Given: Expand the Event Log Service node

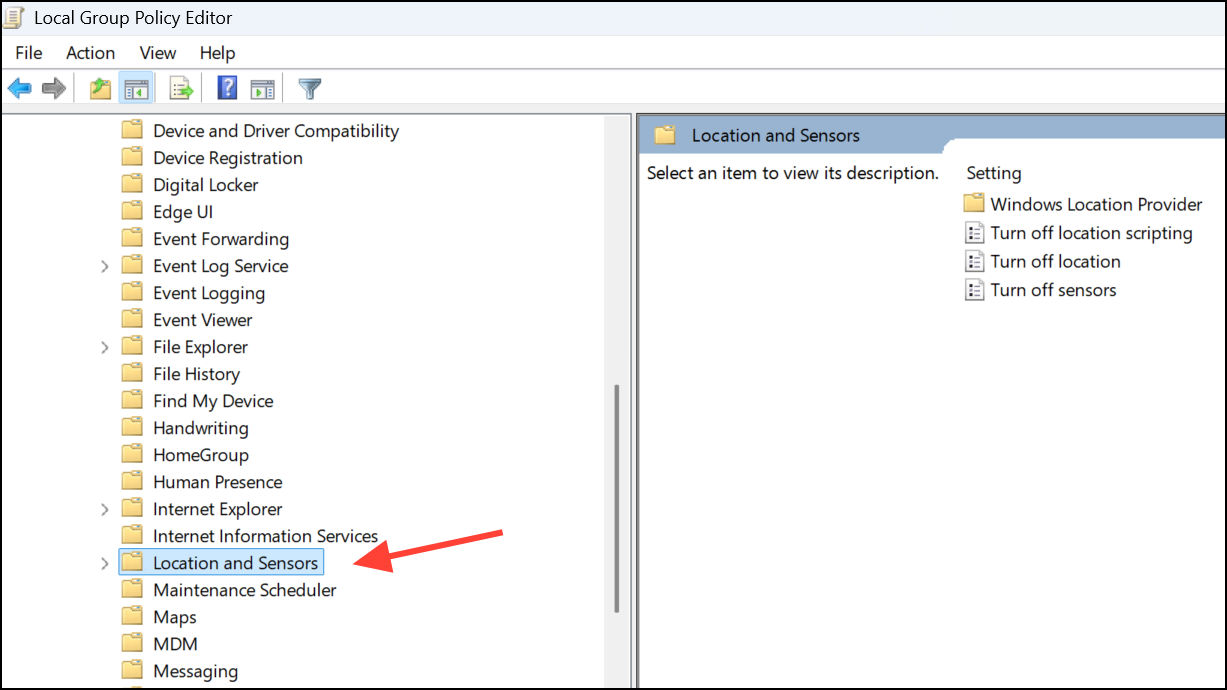Looking at the screenshot, I should pyautogui.click(x=105, y=266).
